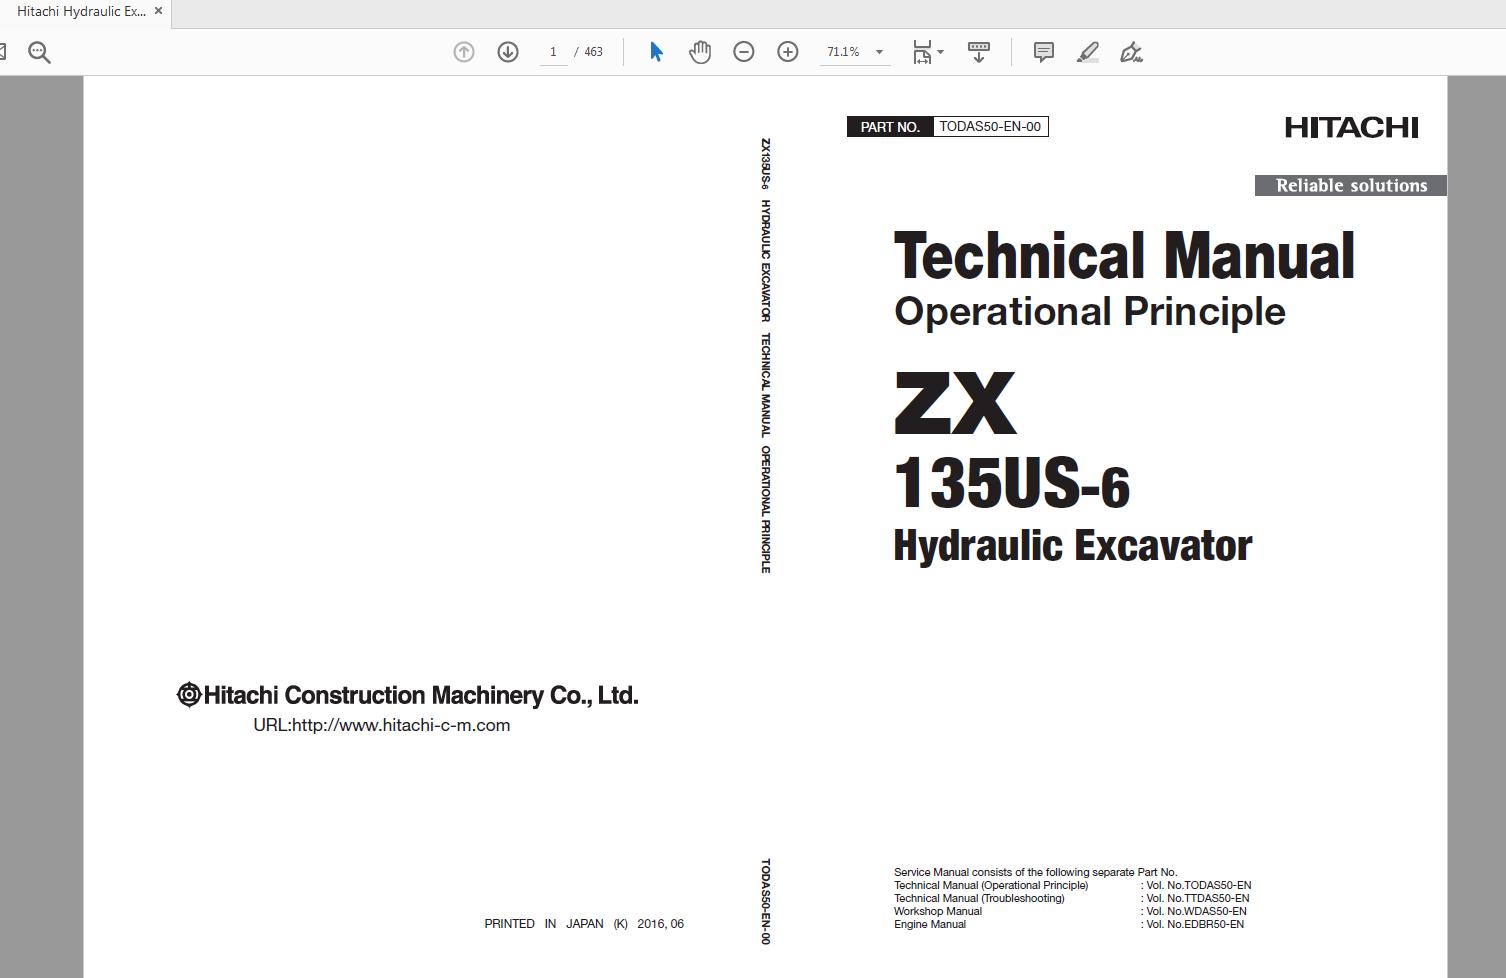Expand the page fit options dropdown
Viewport: 1506px width, 978px height.
(x=941, y=52)
